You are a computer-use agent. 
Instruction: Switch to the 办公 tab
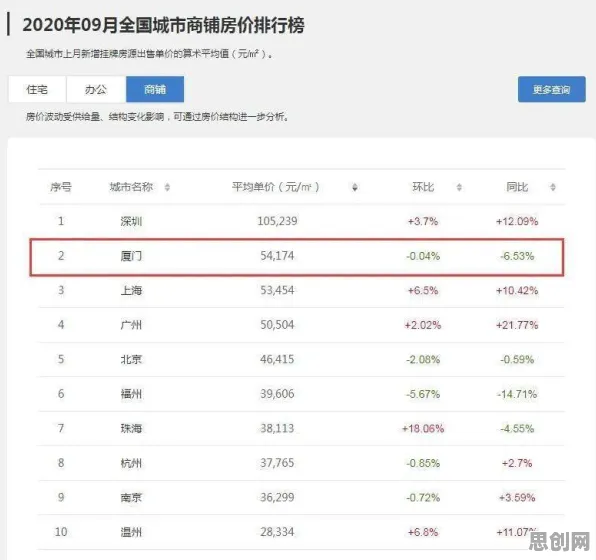pyautogui.click(x=96, y=89)
